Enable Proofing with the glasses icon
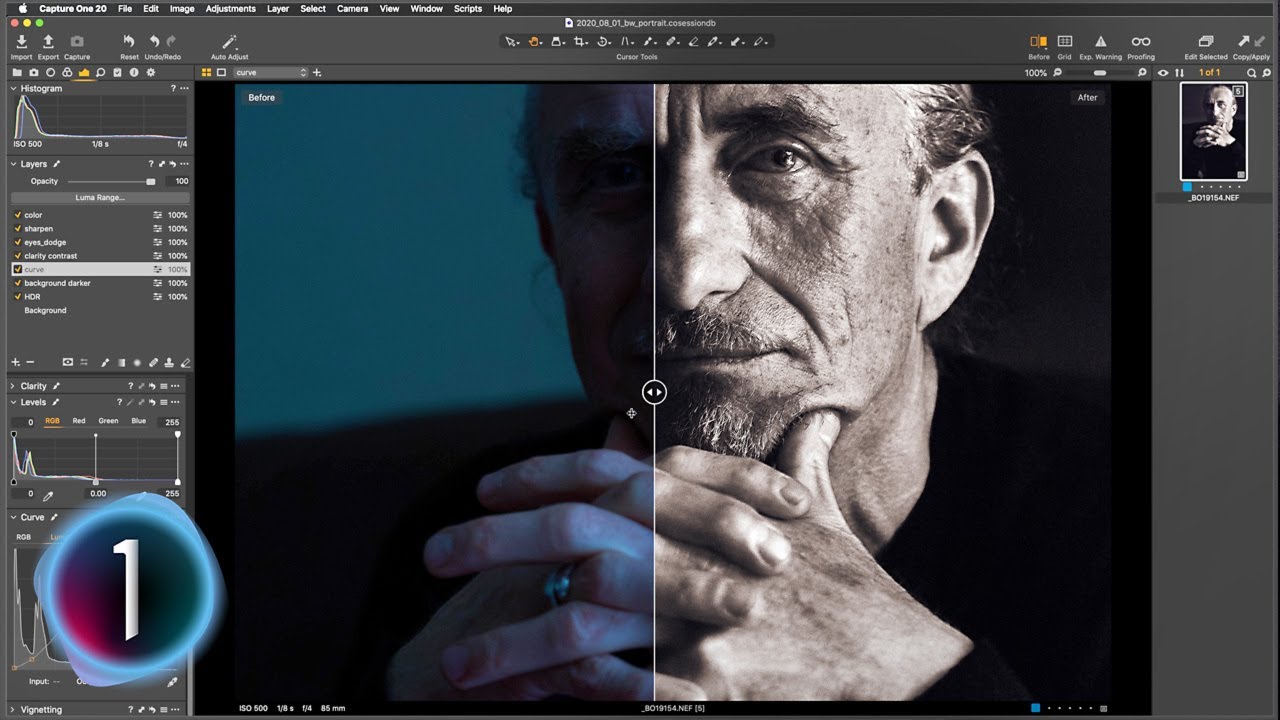 point(1141,41)
